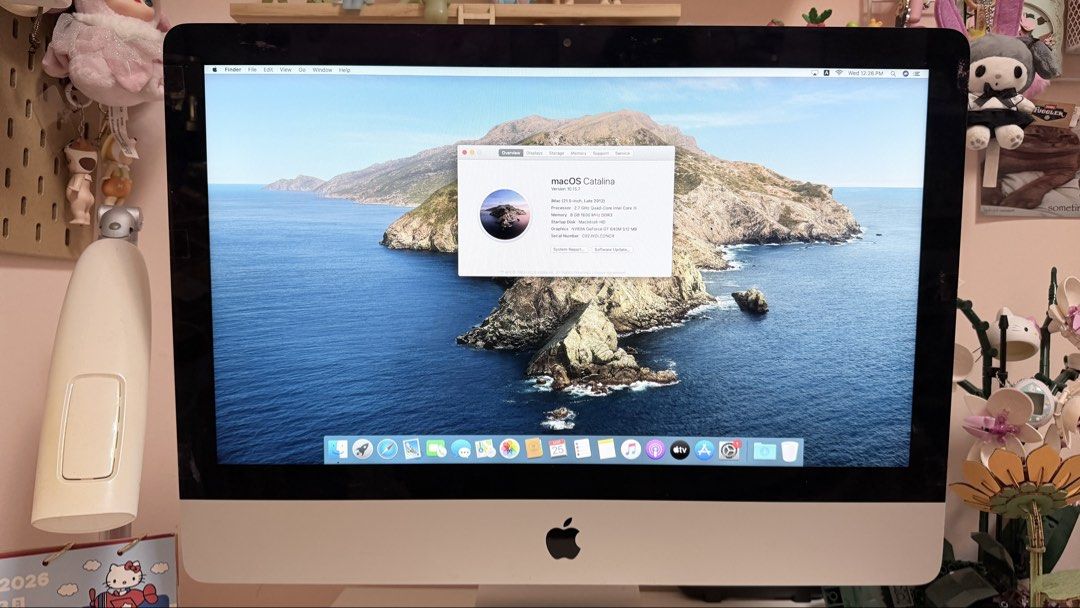Open Podcasts purple icon in Dock

click(655, 450)
